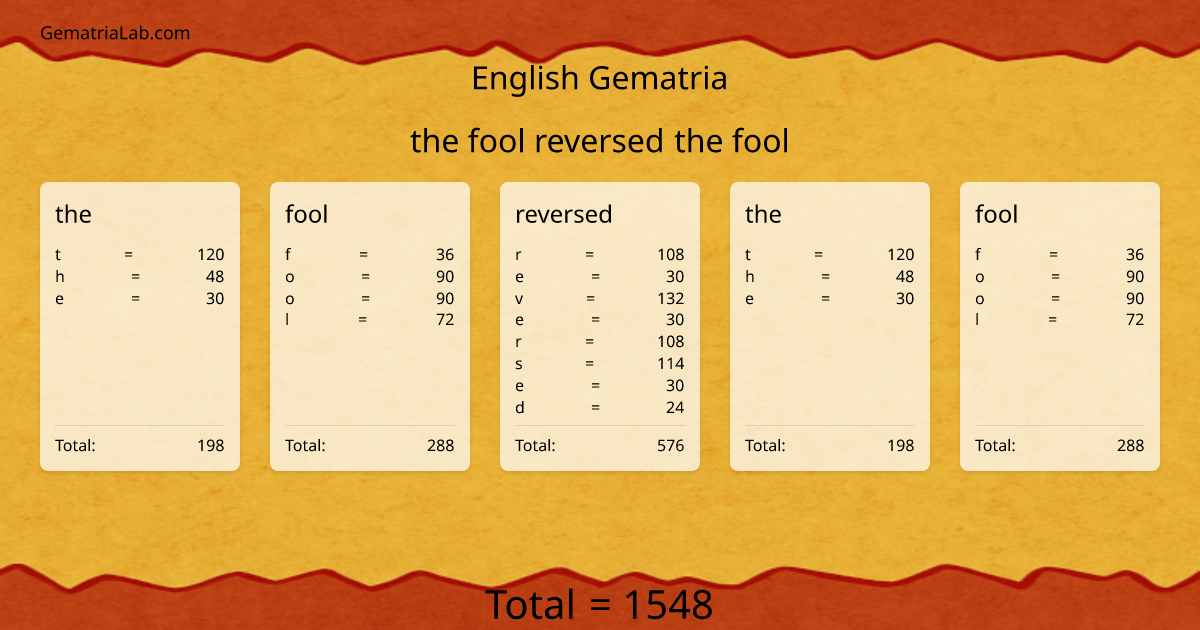1200x630 pixels.
Task: Select the 576 total of the reversed card
Action: tap(671, 445)
